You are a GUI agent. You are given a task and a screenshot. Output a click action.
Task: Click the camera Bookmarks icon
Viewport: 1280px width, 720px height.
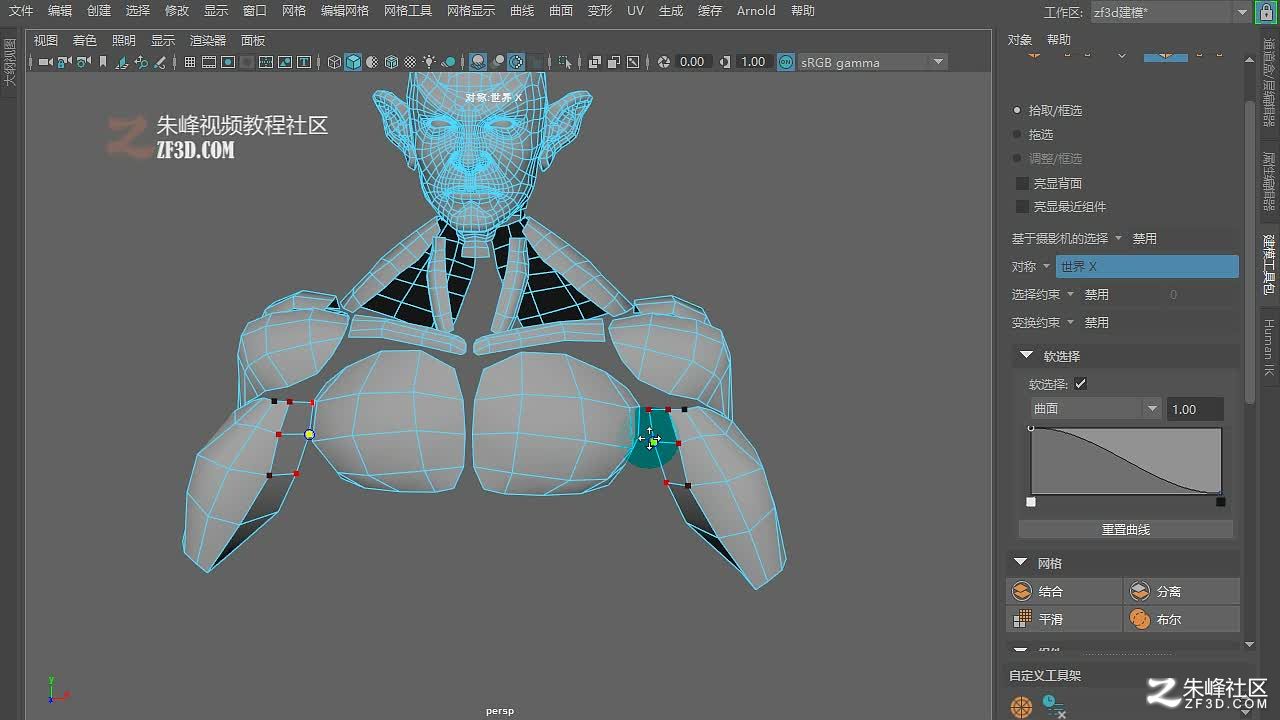tap(103, 62)
